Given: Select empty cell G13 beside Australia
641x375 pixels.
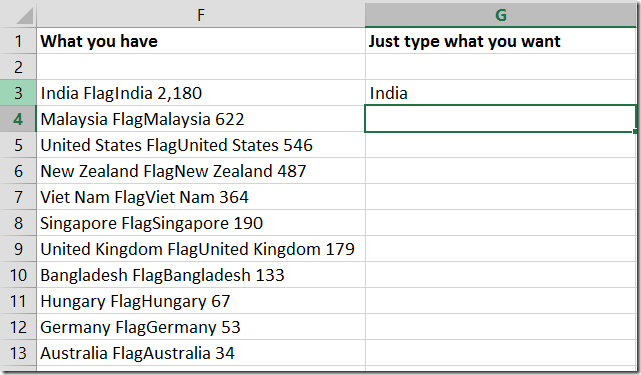Looking at the screenshot, I should point(500,353).
